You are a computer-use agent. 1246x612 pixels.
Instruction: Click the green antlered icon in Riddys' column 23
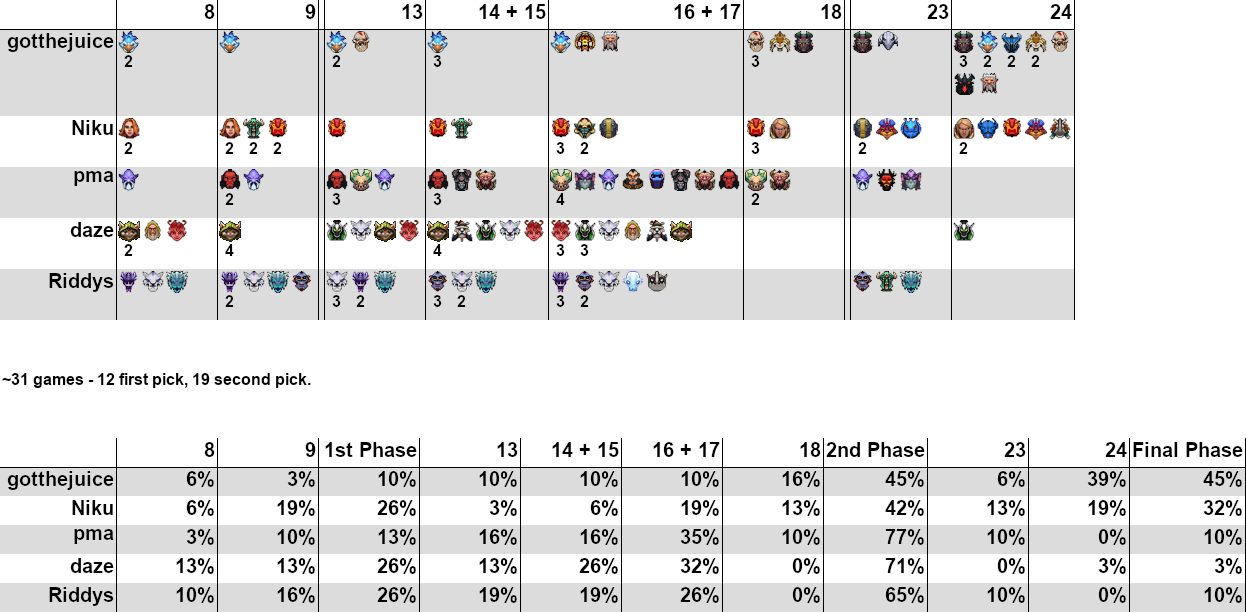click(886, 281)
